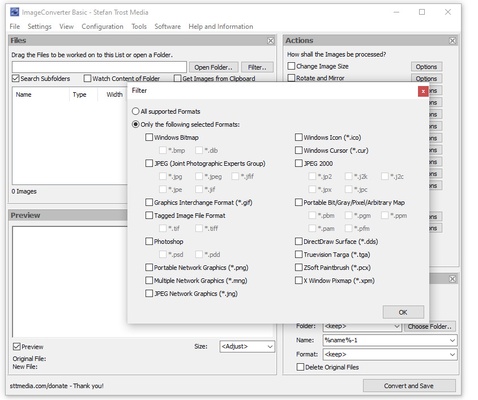
Task: Sort file list by Width column
Action: [x=113, y=95]
